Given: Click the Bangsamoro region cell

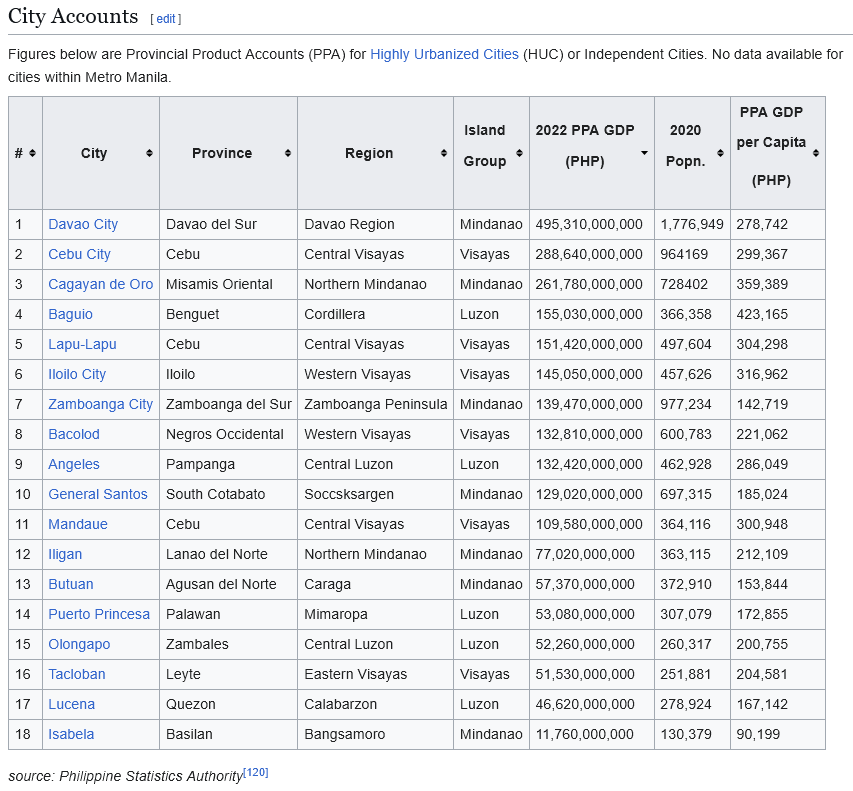Looking at the screenshot, I should [x=375, y=734].
